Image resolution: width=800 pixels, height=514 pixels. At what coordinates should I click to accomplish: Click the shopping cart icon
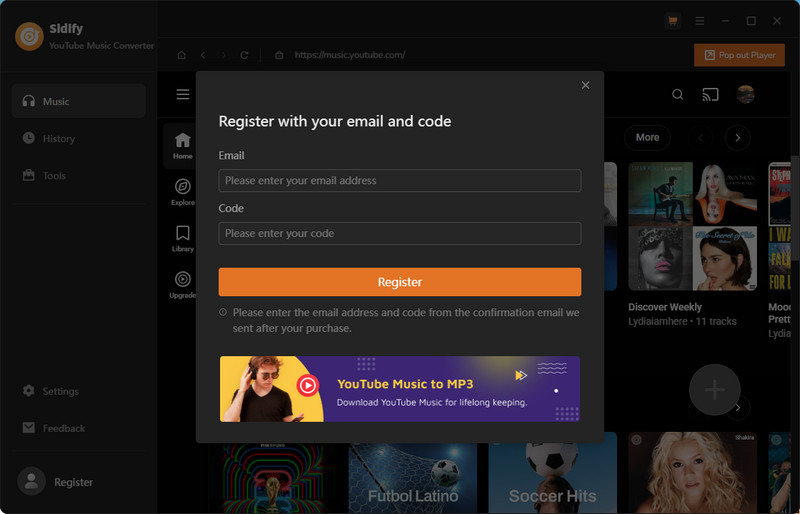click(672, 21)
